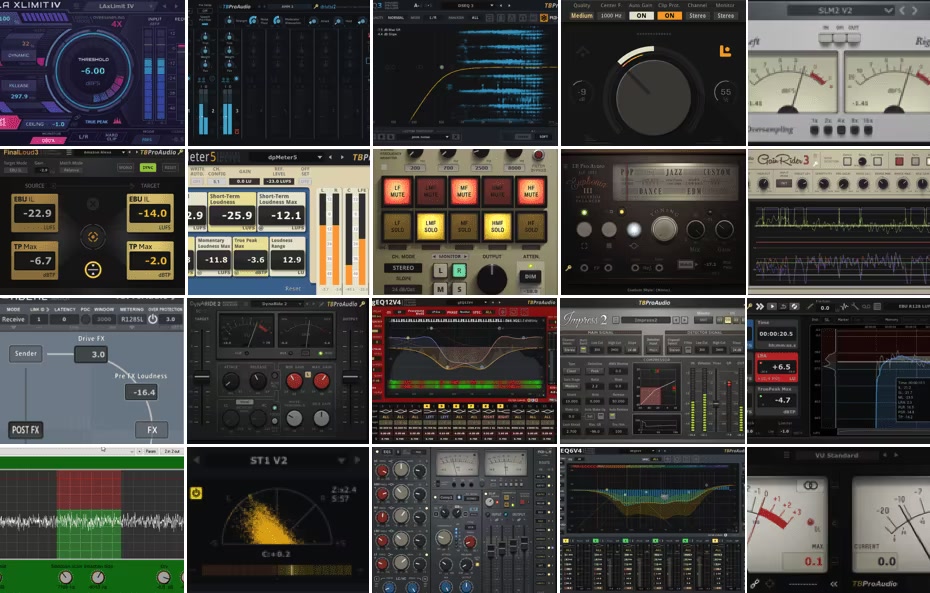This screenshot has width=930, height=593.
Task: Click the orange L-shaped logo icon
Action: point(725,51)
